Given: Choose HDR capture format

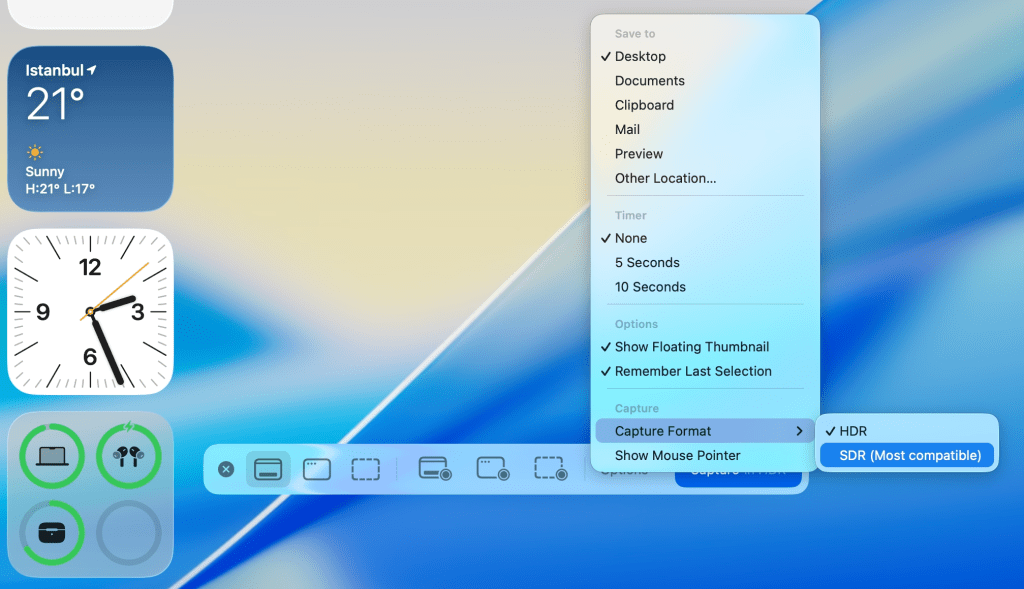Looking at the screenshot, I should (x=853, y=431).
